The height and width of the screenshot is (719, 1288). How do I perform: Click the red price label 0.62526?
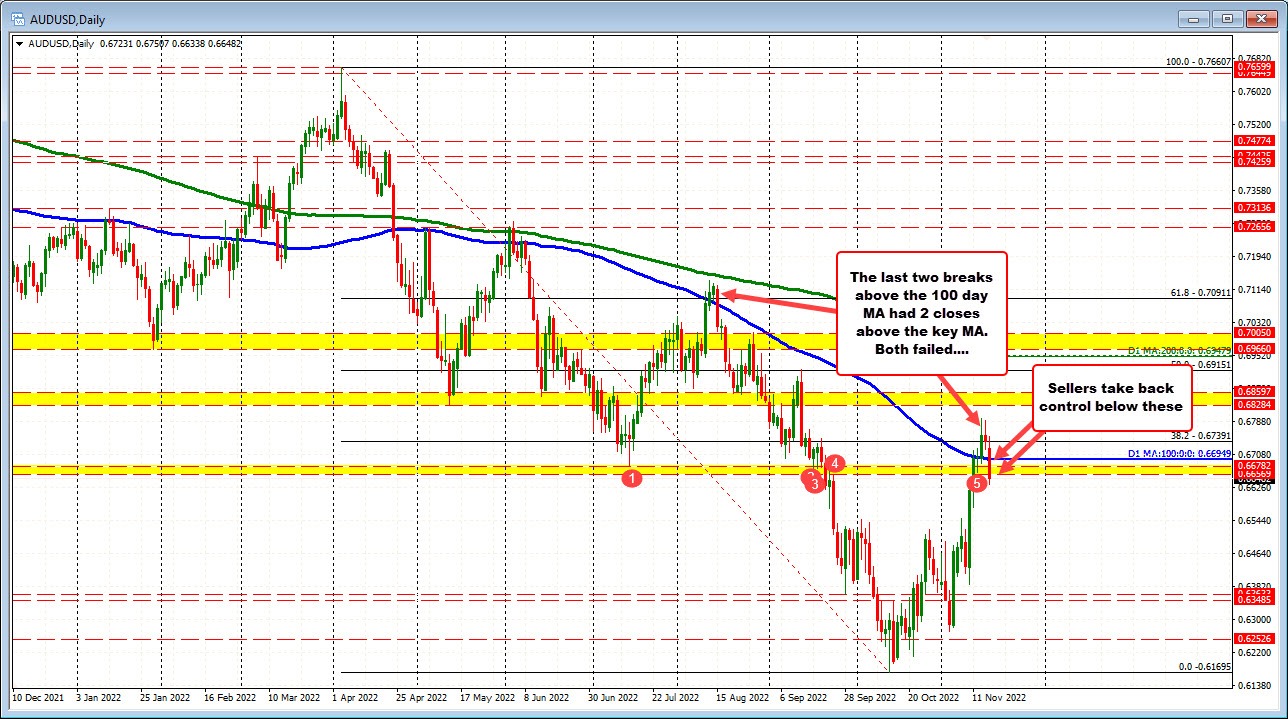pyautogui.click(x=1254, y=638)
